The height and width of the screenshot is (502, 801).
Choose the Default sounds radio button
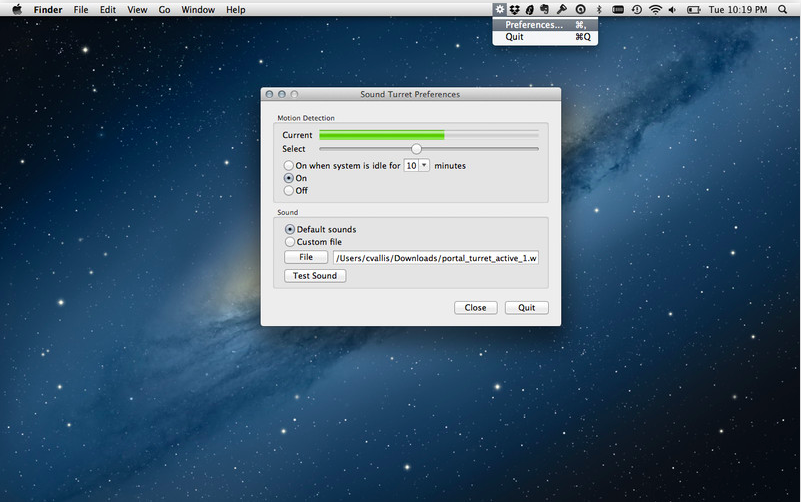pyautogui.click(x=290, y=230)
